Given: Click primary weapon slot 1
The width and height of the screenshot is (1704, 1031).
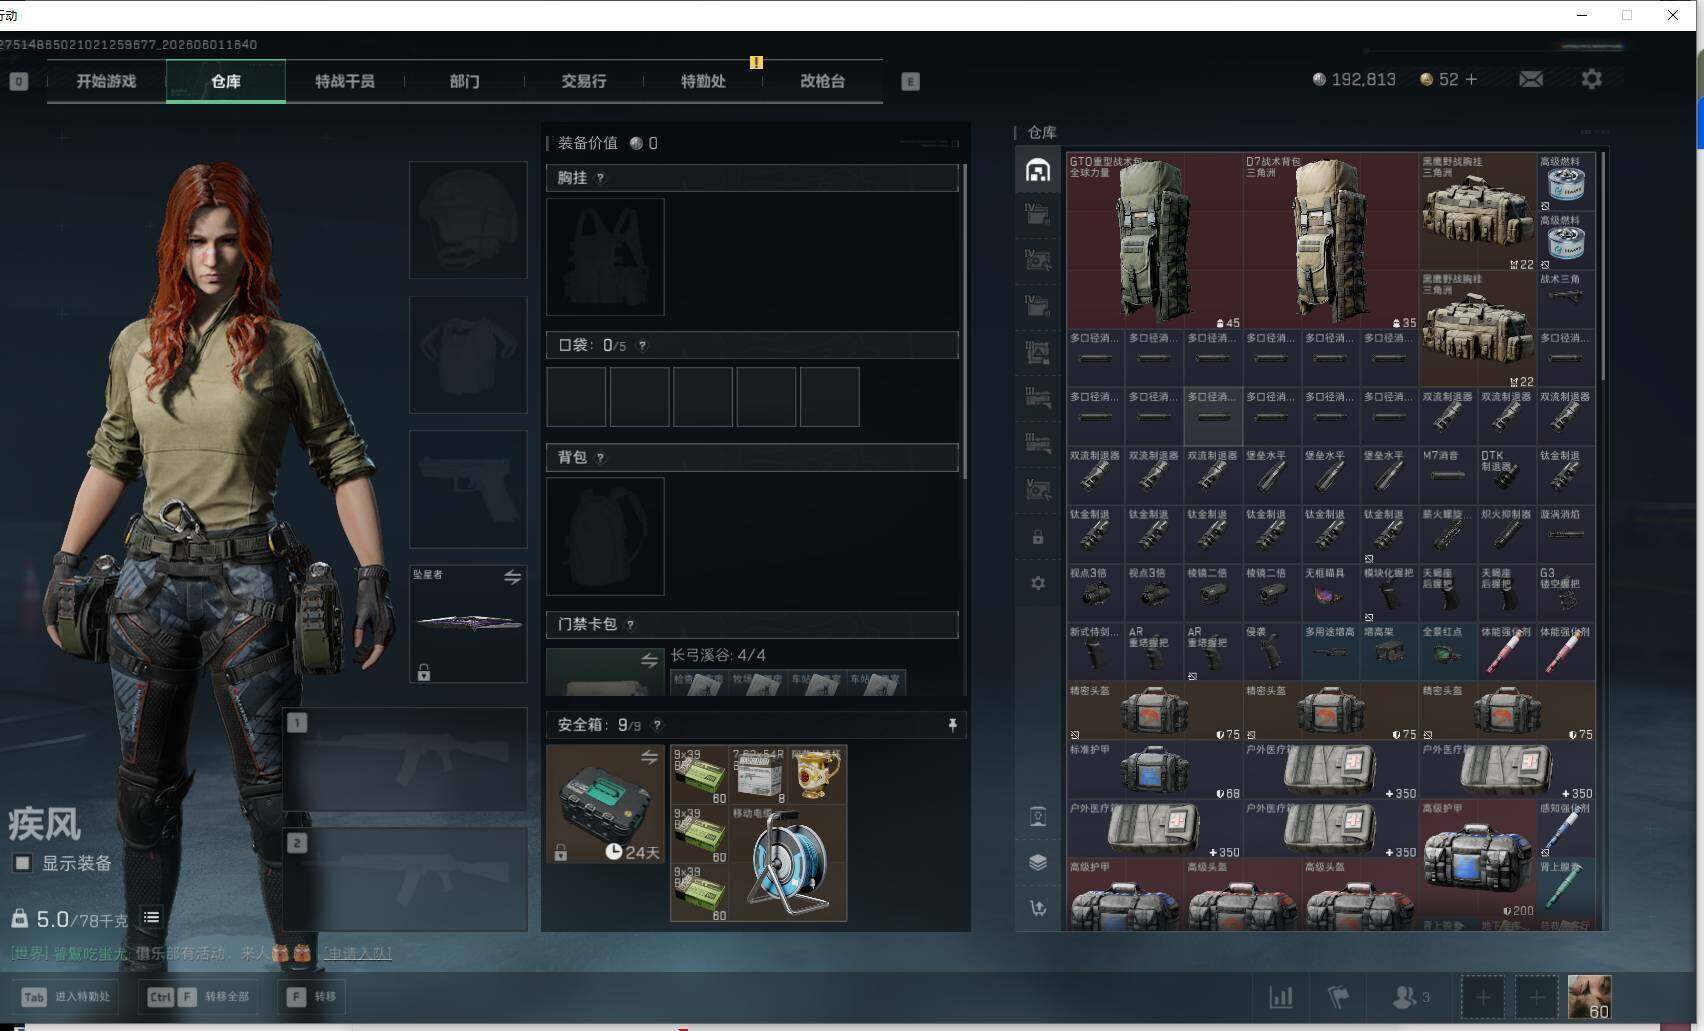Looking at the screenshot, I should click(x=405, y=759).
